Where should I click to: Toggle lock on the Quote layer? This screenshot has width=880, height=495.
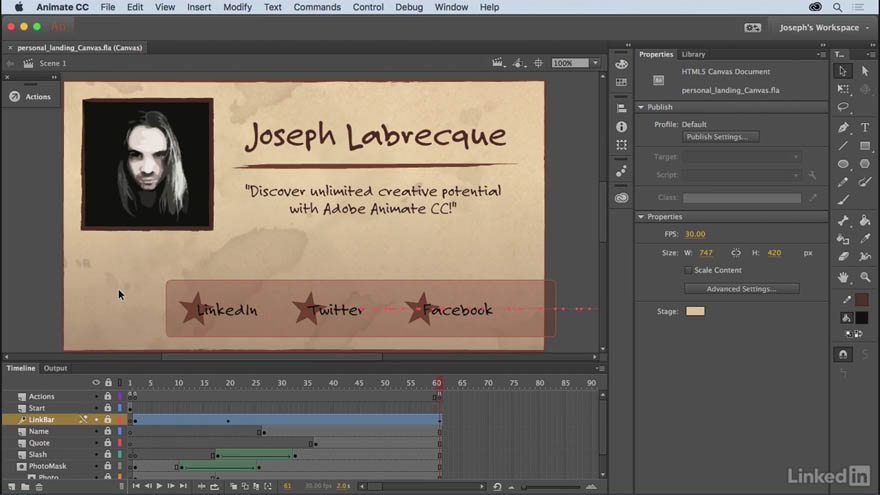(108, 443)
